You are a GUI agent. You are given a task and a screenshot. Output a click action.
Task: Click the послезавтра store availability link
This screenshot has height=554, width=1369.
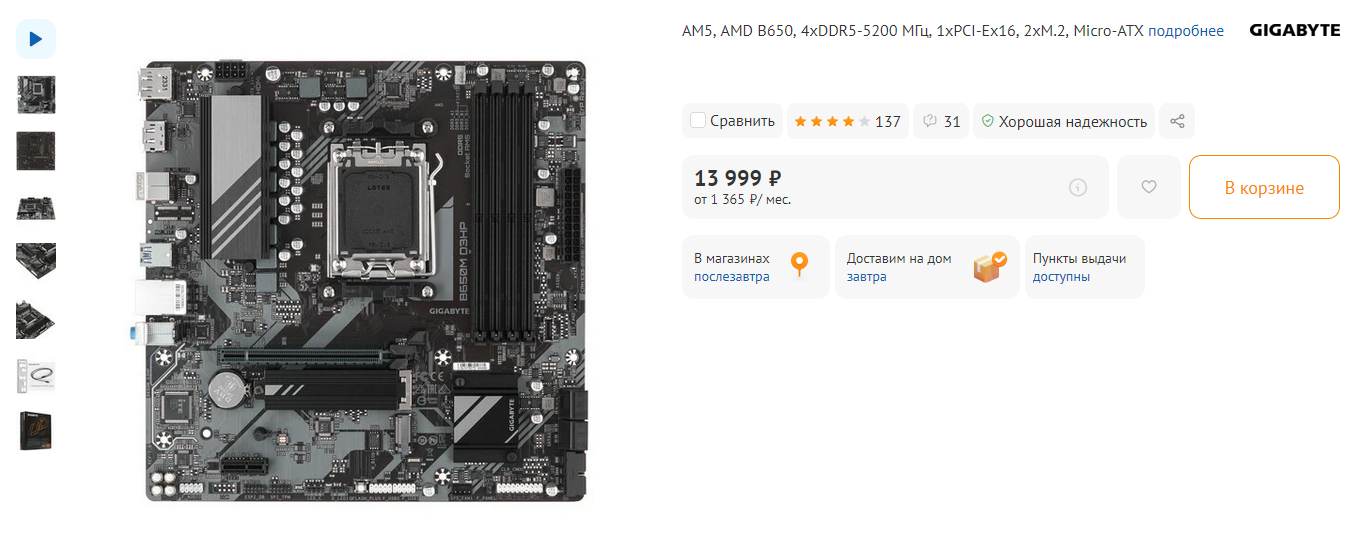[x=732, y=277]
